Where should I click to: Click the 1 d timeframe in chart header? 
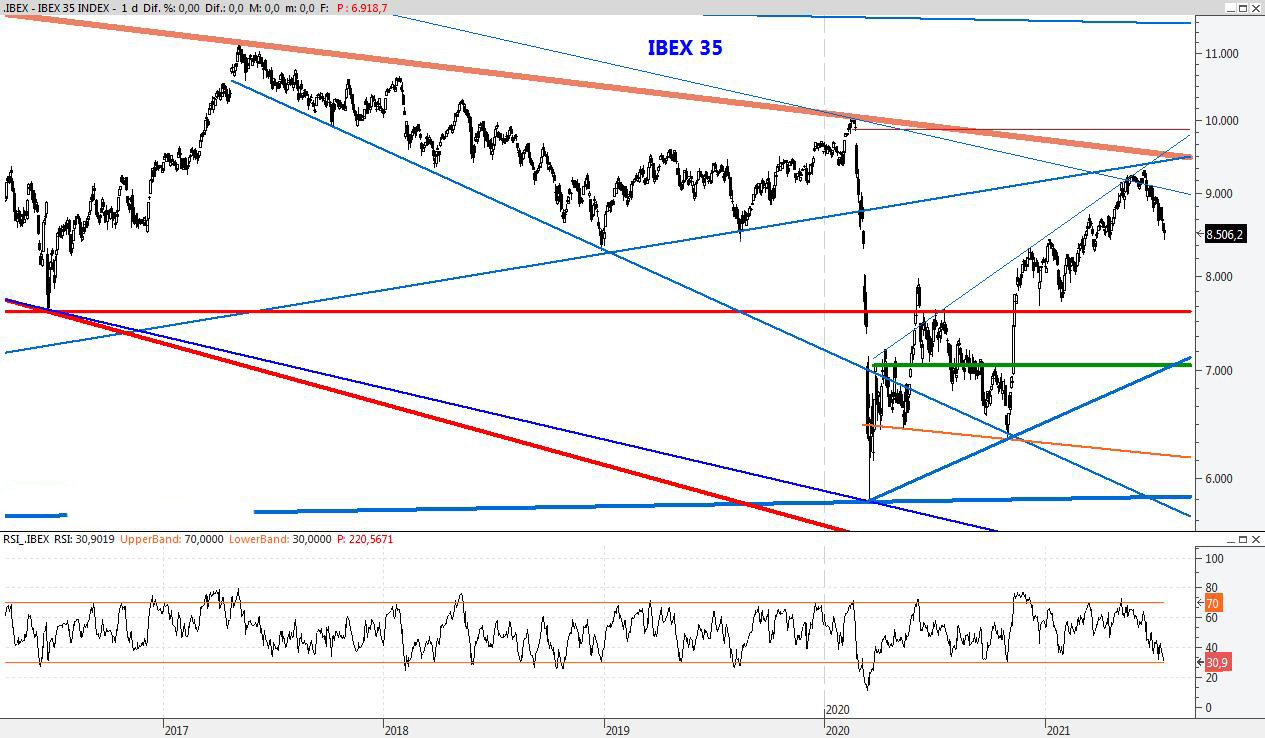tap(130, 8)
